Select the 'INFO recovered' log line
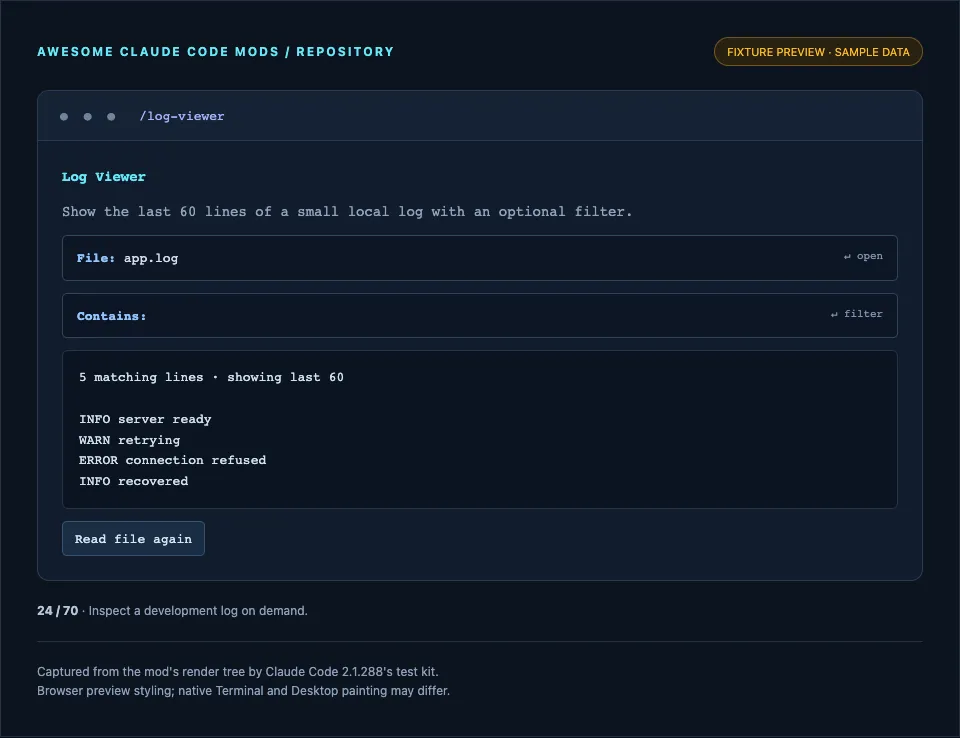The image size is (960, 738). click(133, 481)
